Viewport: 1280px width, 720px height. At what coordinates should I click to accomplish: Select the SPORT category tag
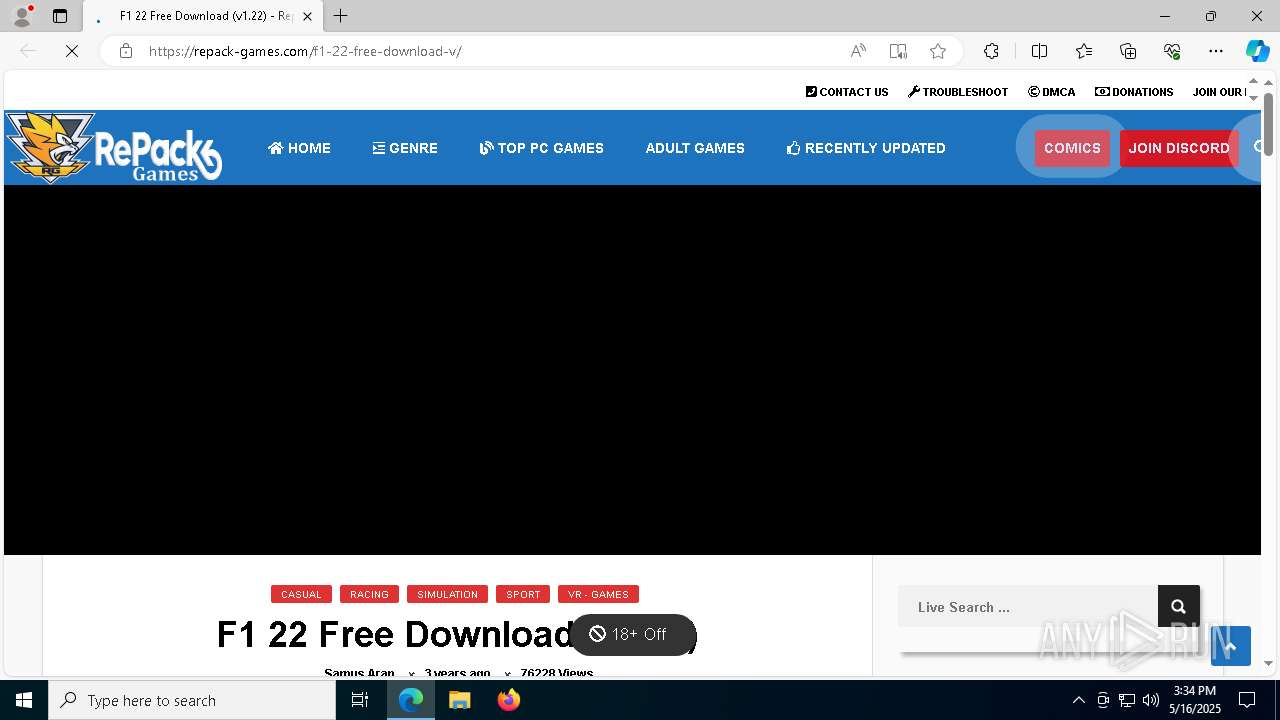tap(523, 594)
